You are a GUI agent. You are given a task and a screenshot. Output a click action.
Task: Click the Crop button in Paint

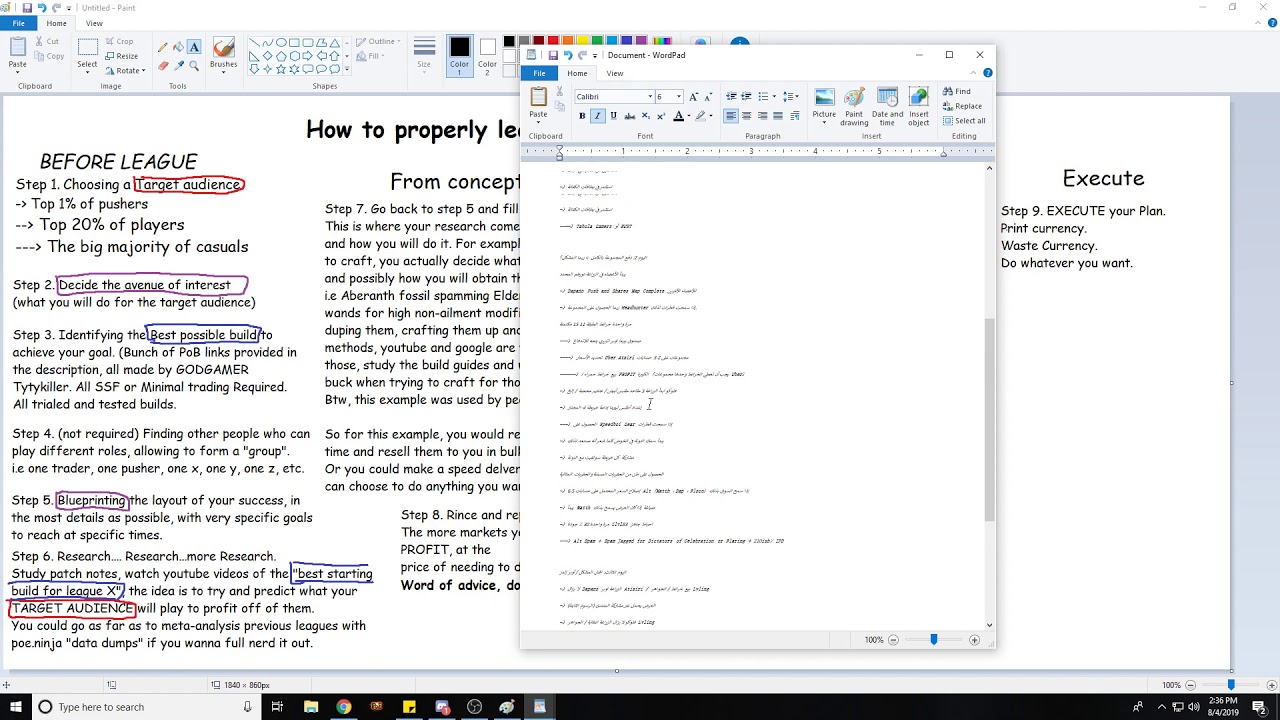point(119,42)
